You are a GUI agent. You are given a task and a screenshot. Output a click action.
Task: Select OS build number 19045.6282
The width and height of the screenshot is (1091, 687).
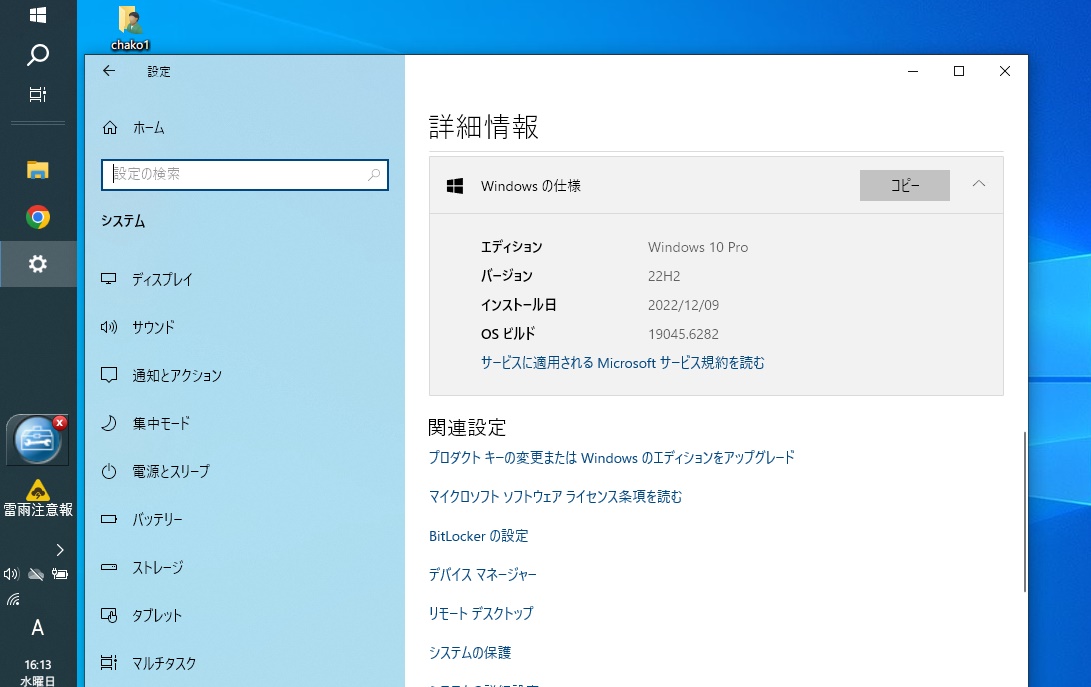683,334
